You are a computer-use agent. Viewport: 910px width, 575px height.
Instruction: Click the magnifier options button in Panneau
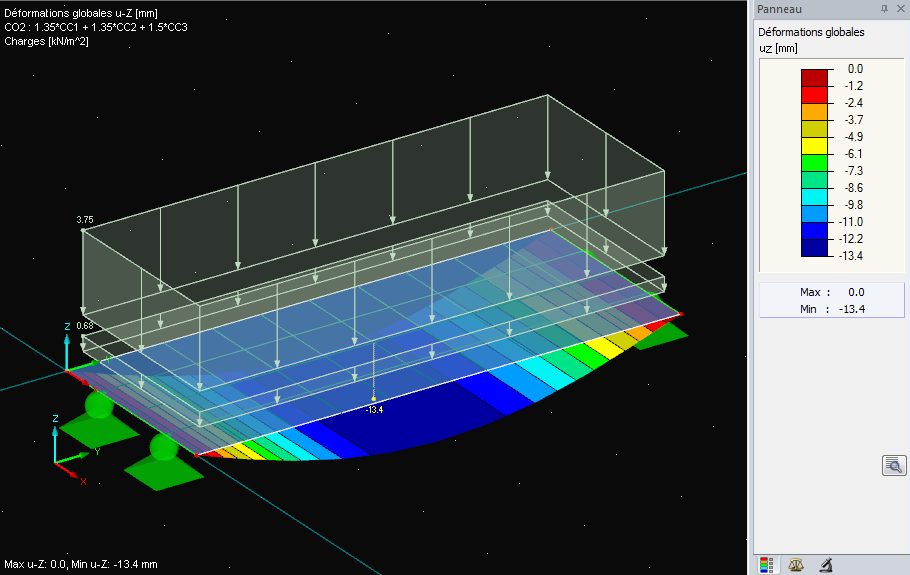pyautogui.click(x=894, y=465)
